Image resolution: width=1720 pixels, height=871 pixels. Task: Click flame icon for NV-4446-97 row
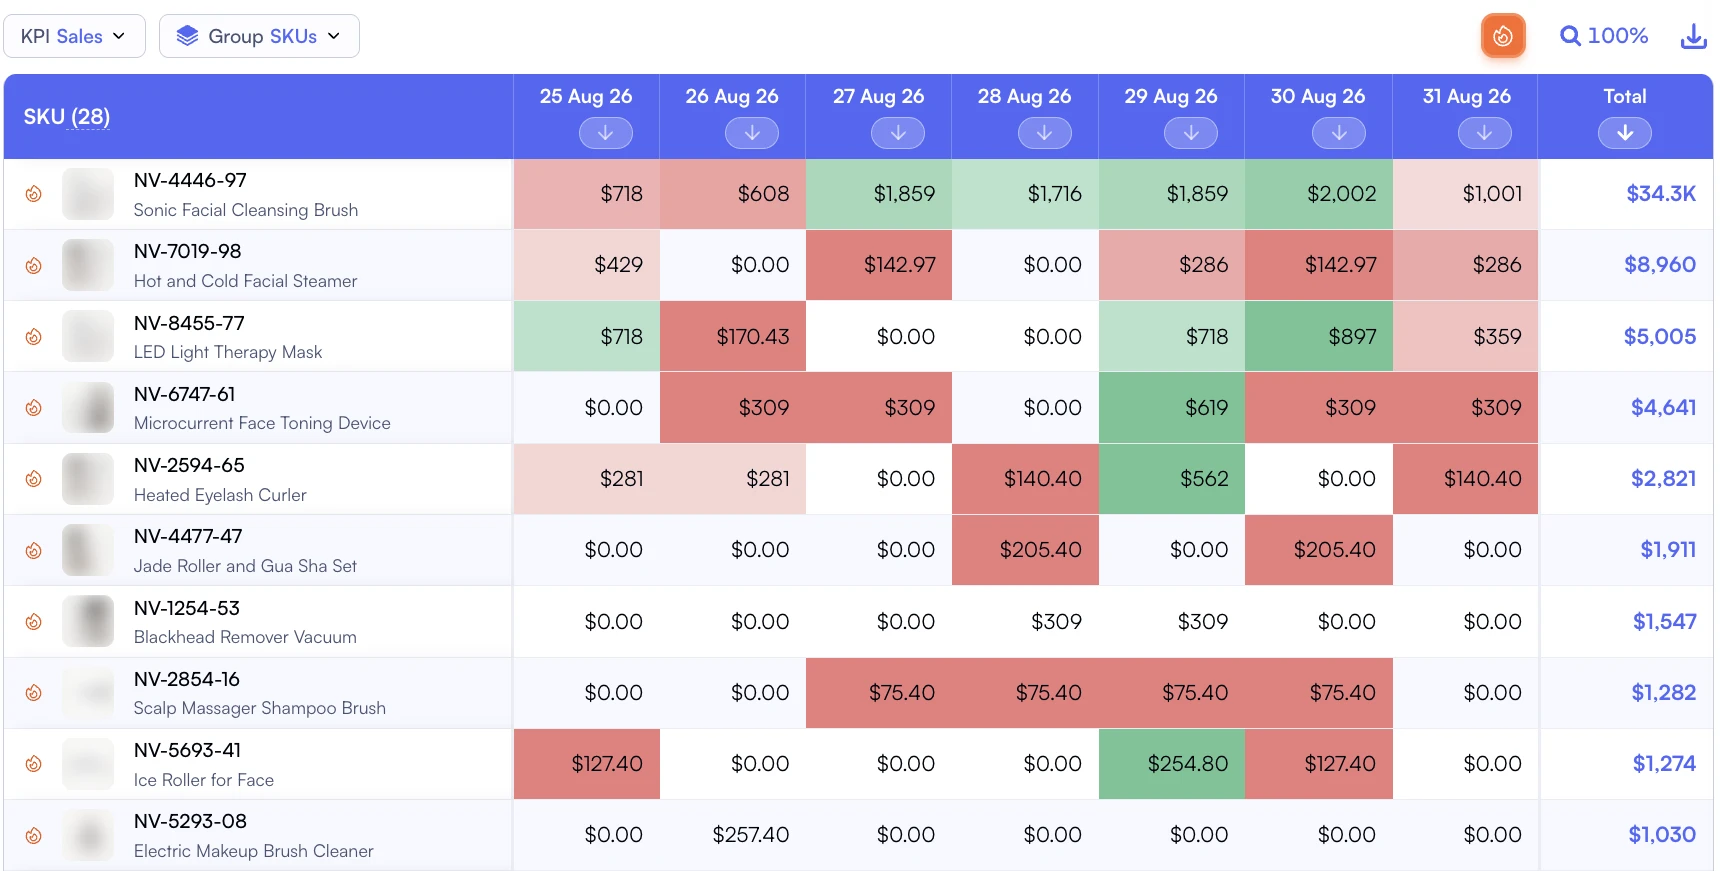pos(33,194)
